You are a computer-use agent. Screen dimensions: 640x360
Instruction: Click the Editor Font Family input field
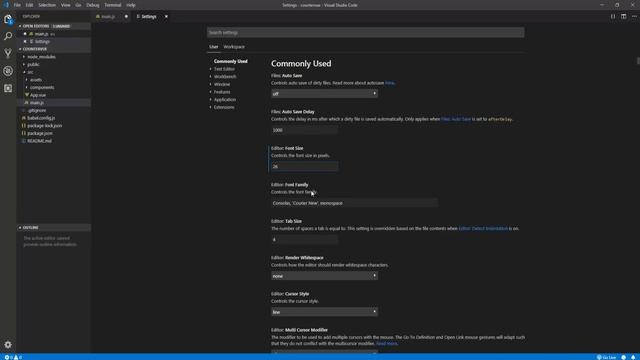pyautogui.click(x=354, y=203)
